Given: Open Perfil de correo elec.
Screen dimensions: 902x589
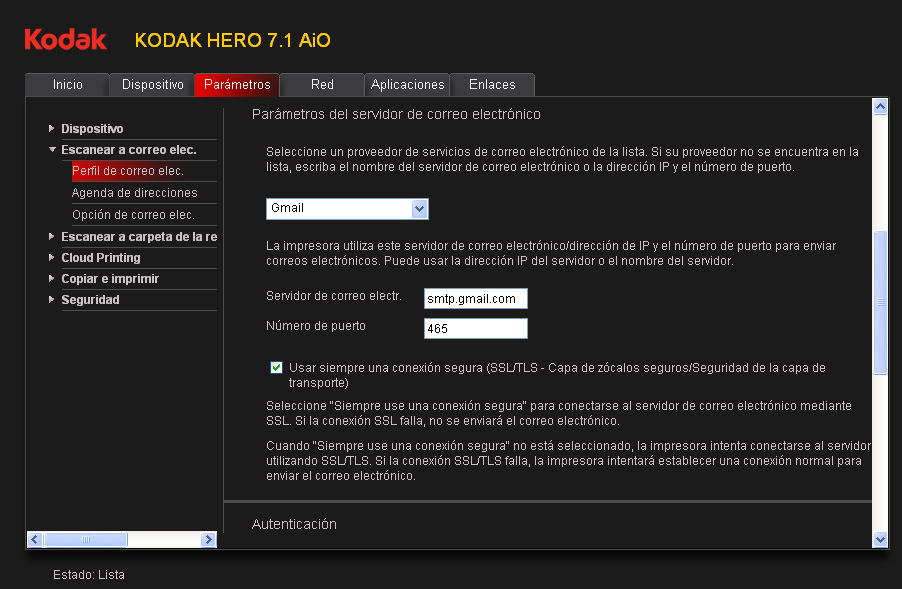Looking at the screenshot, I should 128,171.
